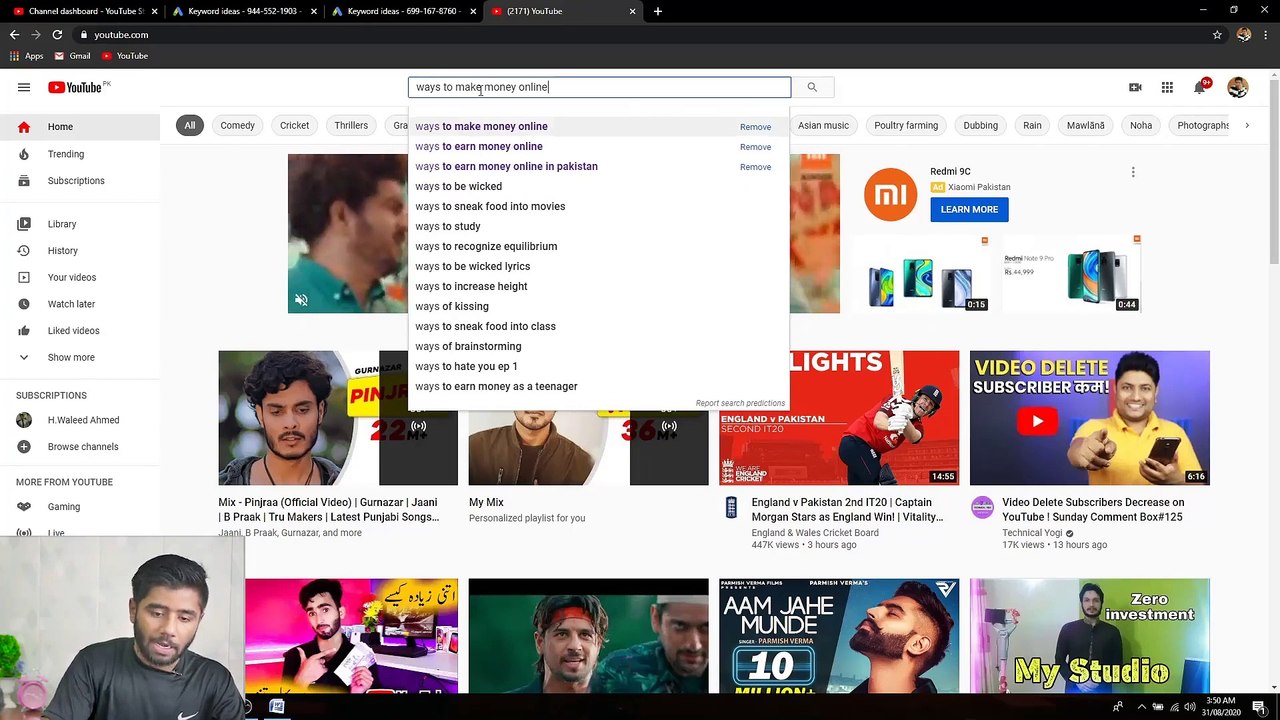Image resolution: width=1280 pixels, height=720 pixels.
Task: Select the Comedy filter chip
Action: point(237,126)
